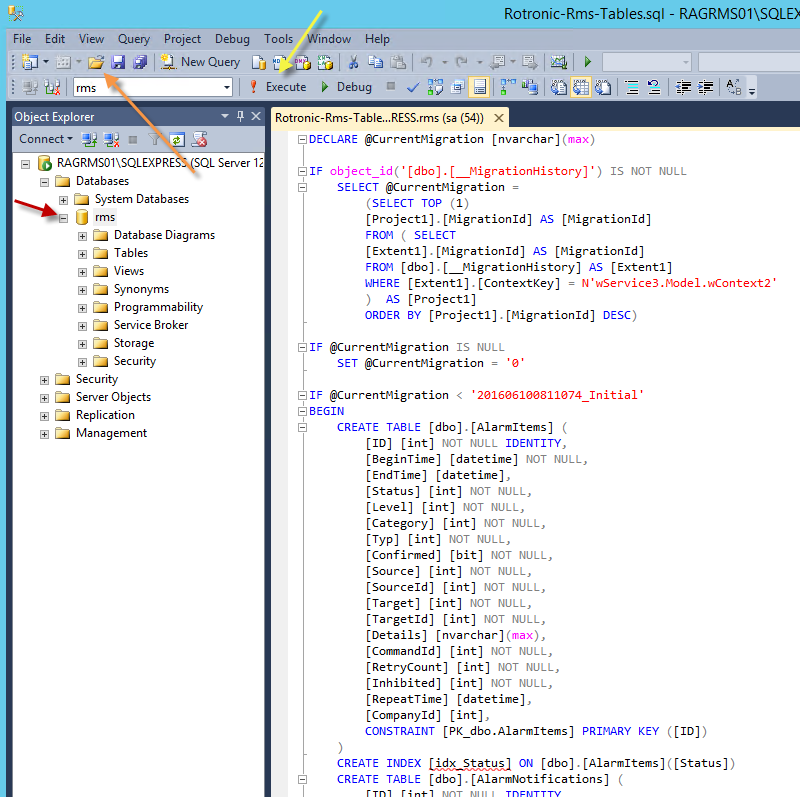The image size is (800, 797).
Task: Open a Database Engine Query
Action: click(259, 62)
